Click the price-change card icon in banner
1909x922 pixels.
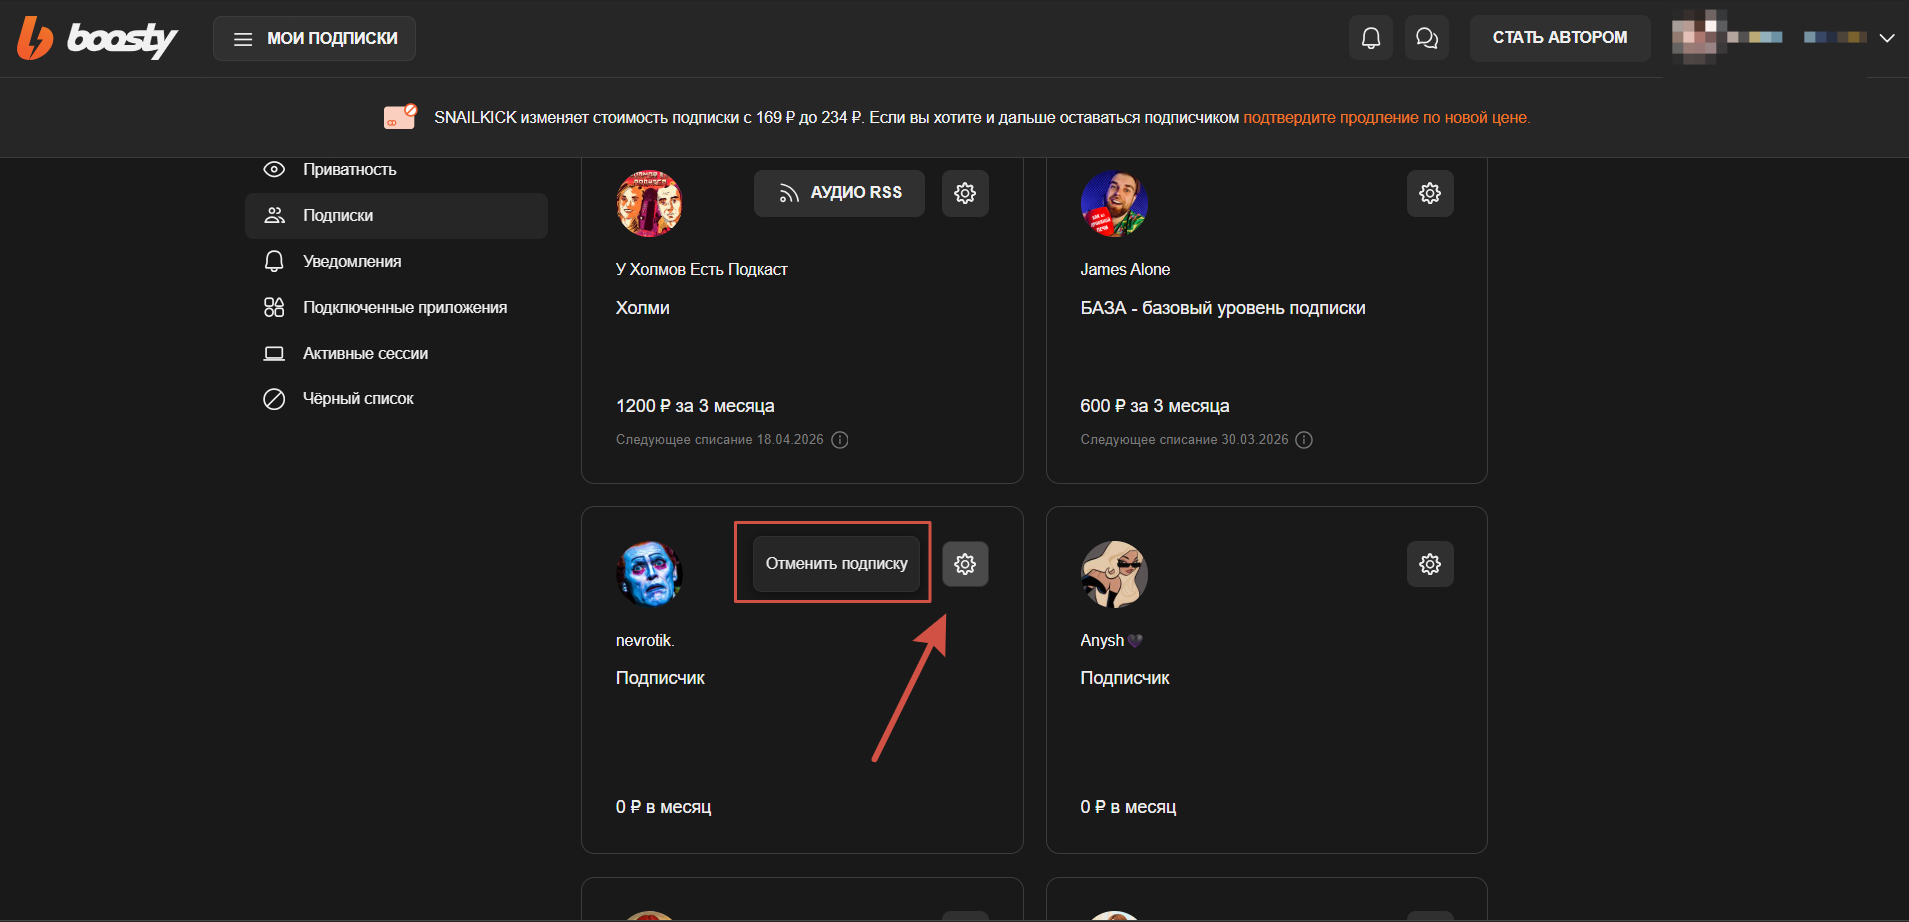[400, 117]
